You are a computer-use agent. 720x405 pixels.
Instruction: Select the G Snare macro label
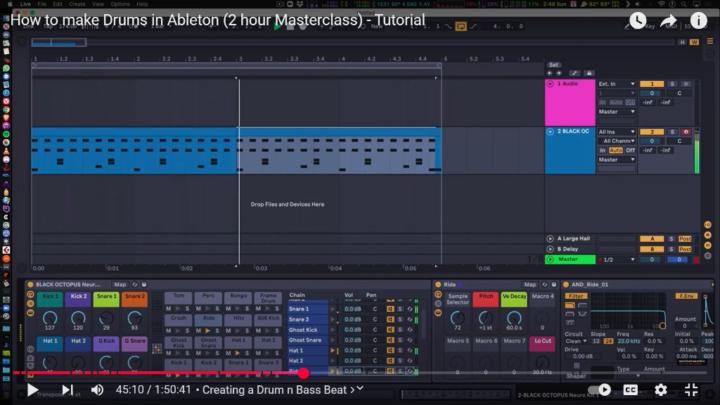[x=135, y=342]
